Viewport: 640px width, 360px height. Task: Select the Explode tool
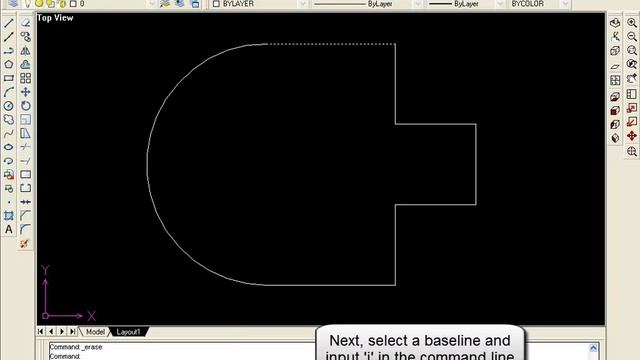tap(25, 244)
